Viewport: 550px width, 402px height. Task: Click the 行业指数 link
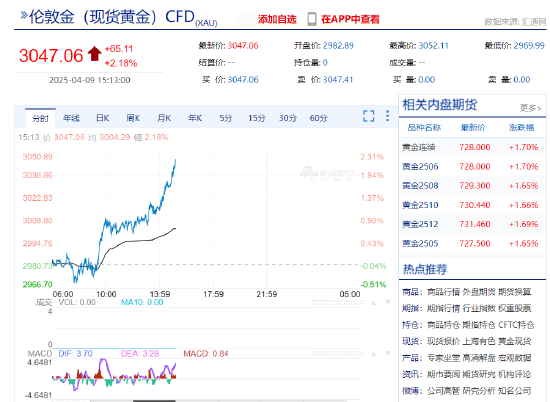click(479, 308)
